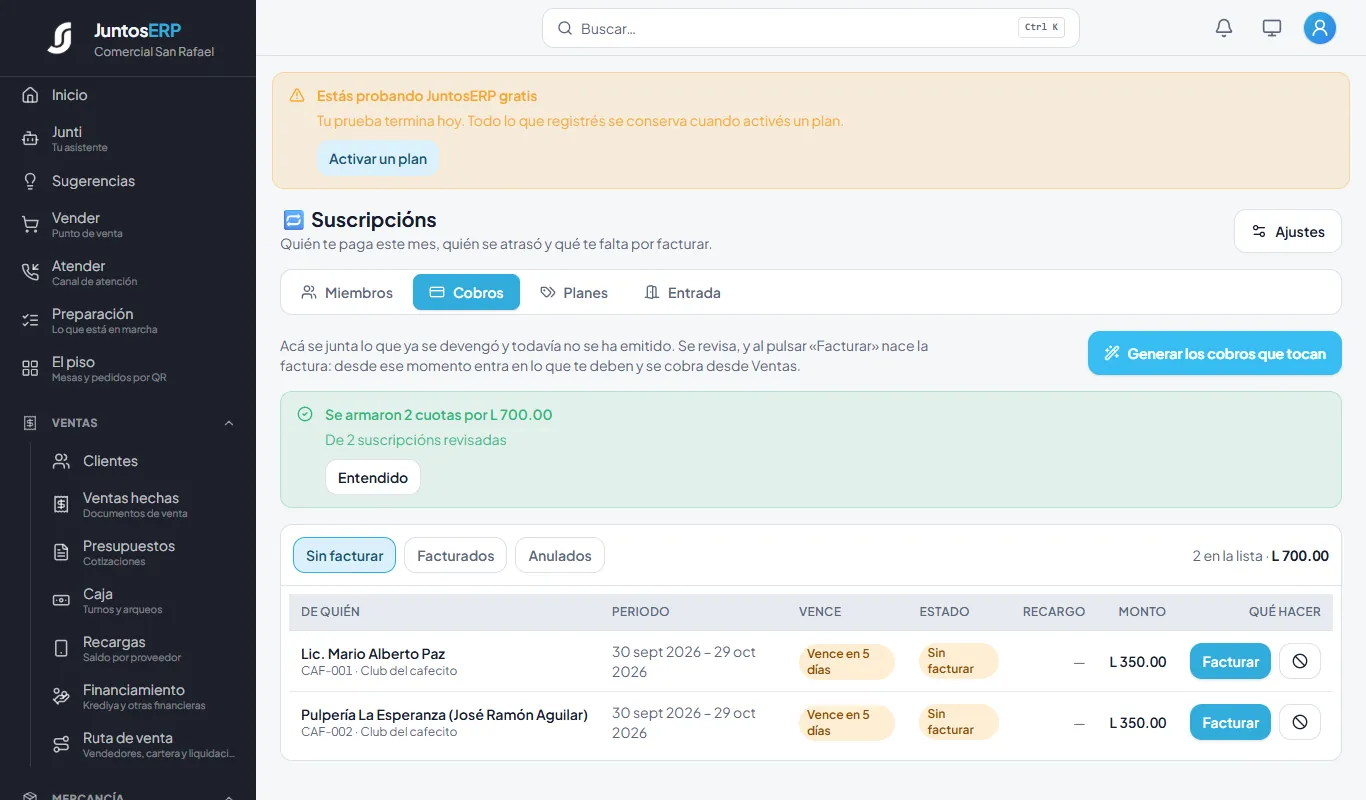1366x800 pixels.
Task: Open Ruta de venta
Action: (144, 744)
